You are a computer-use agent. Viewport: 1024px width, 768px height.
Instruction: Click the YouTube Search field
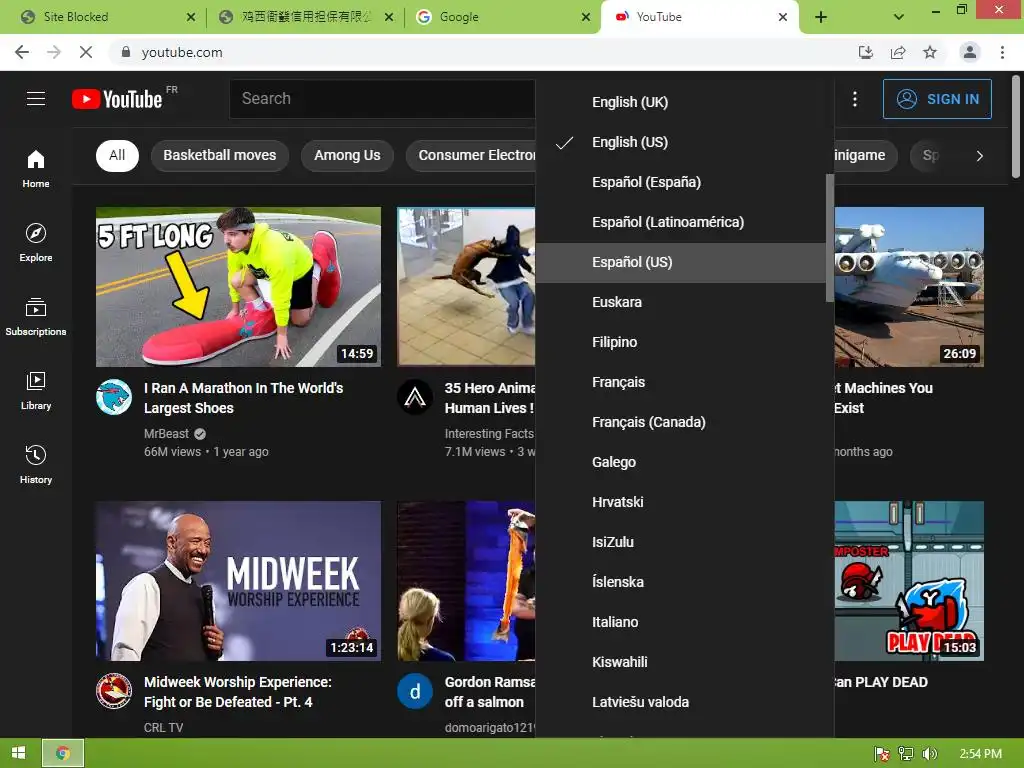[x=382, y=99]
